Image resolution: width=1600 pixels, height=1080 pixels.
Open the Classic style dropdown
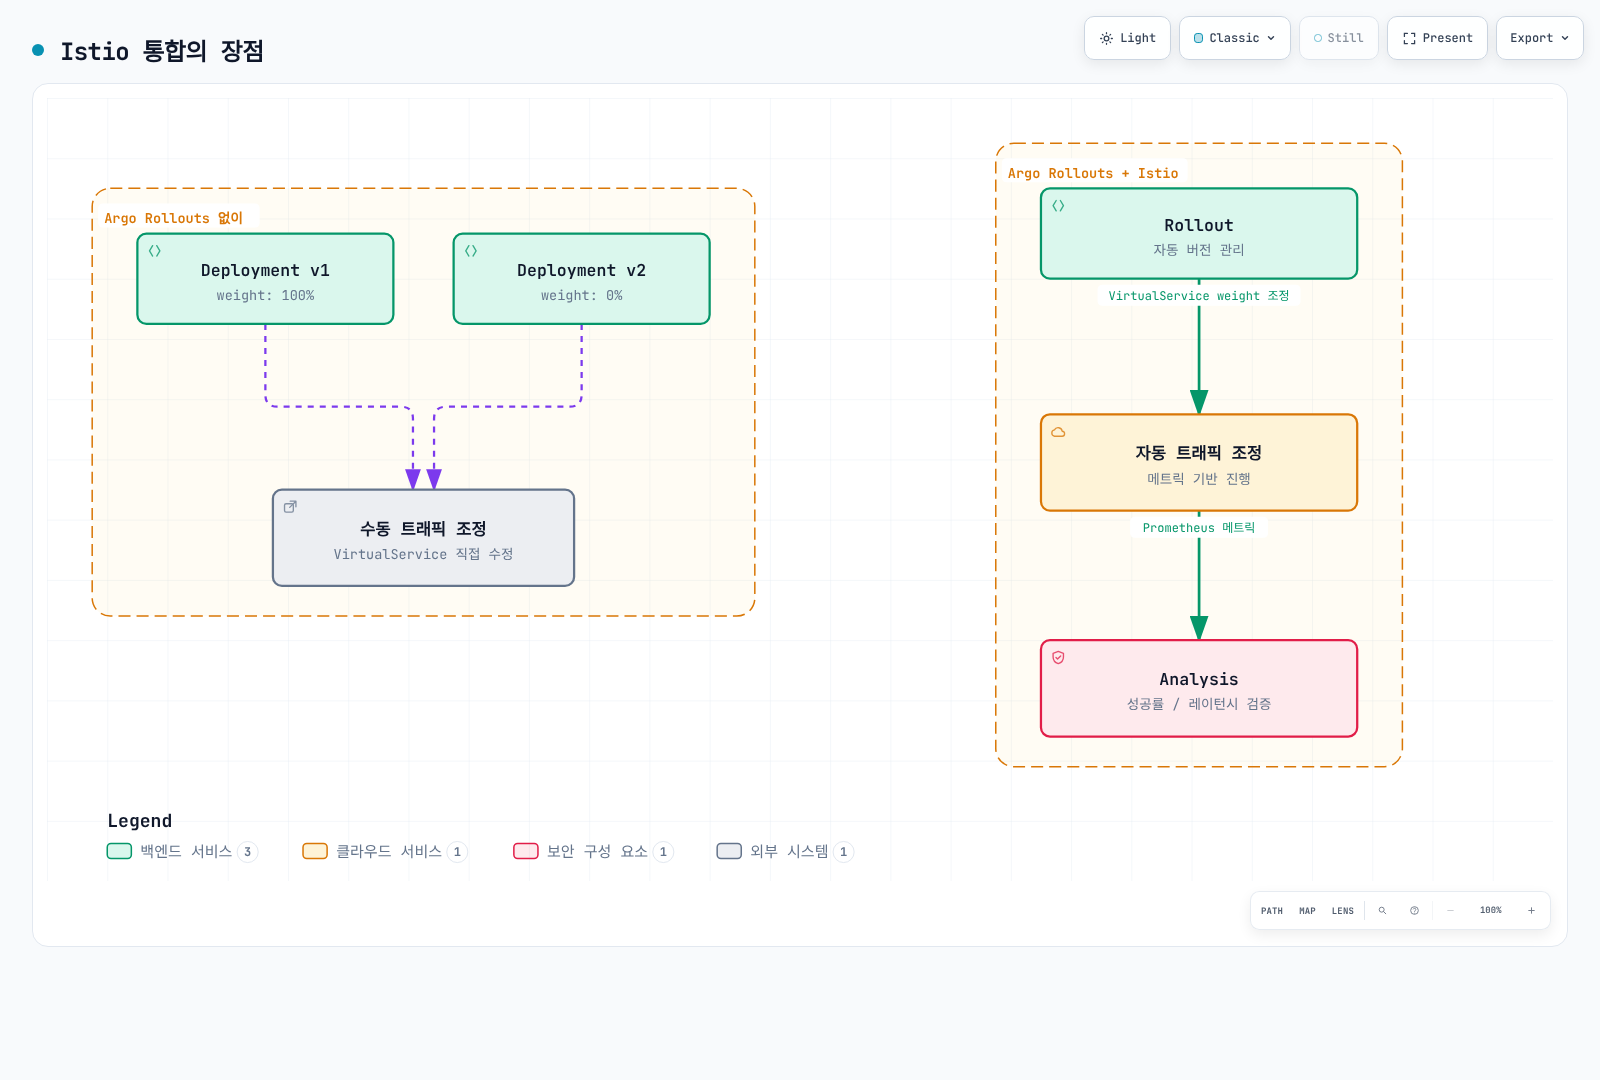[x=1234, y=38]
